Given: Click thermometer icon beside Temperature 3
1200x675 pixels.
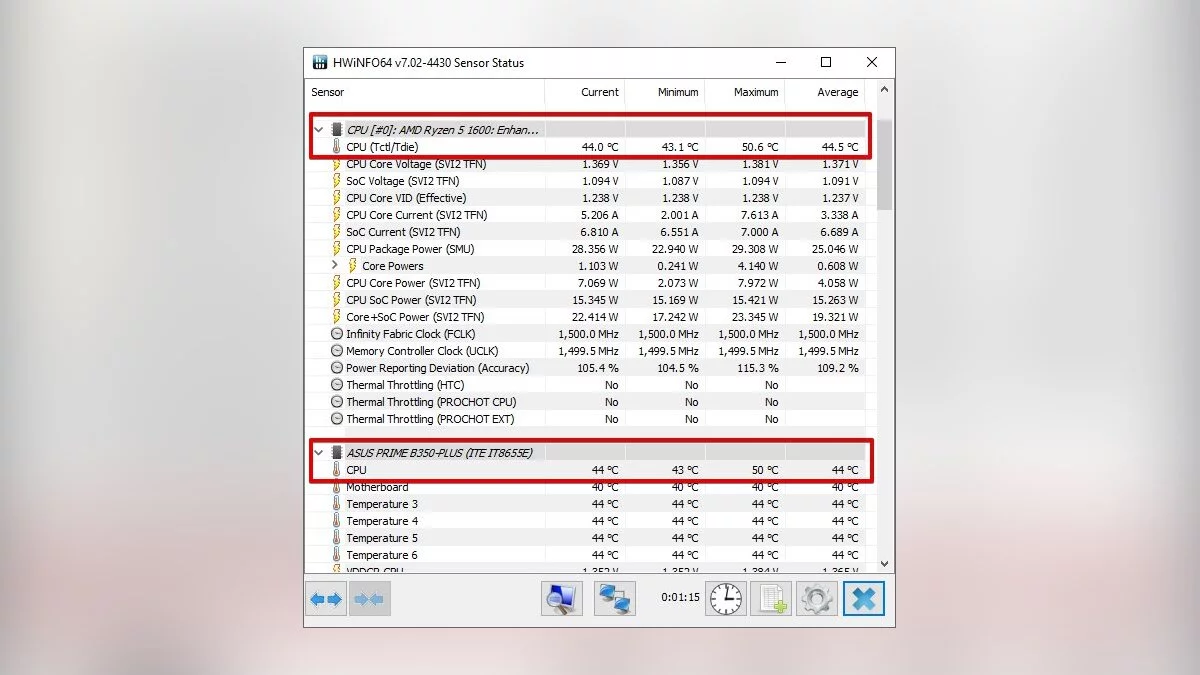Looking at the screenshot, I should coord(336,504).
